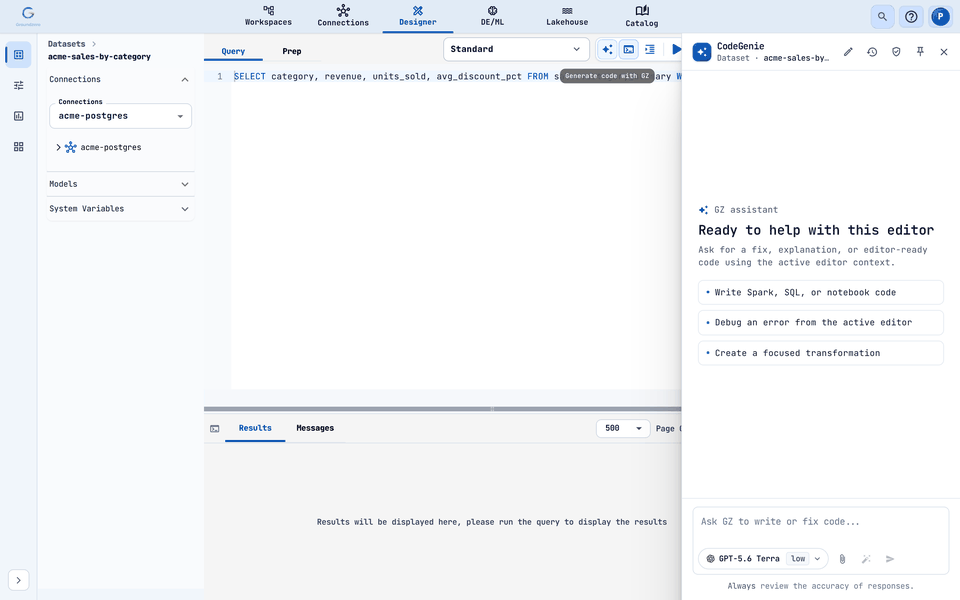Expand the acme-postgres tree node
Viewport: 960px width, 600px height.
[58, 147]
